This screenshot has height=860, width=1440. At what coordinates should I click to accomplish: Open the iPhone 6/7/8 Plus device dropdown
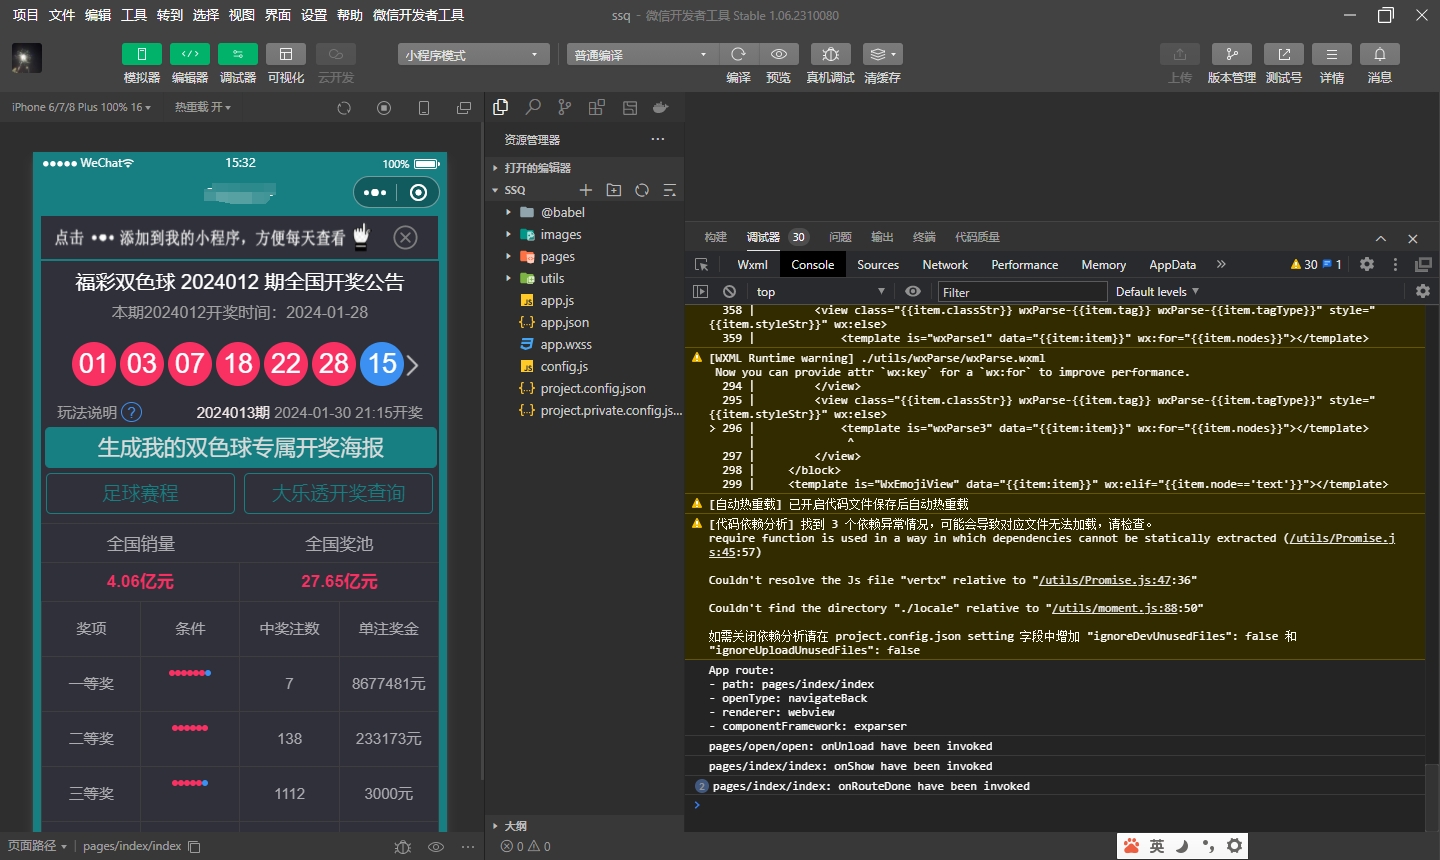81,107
